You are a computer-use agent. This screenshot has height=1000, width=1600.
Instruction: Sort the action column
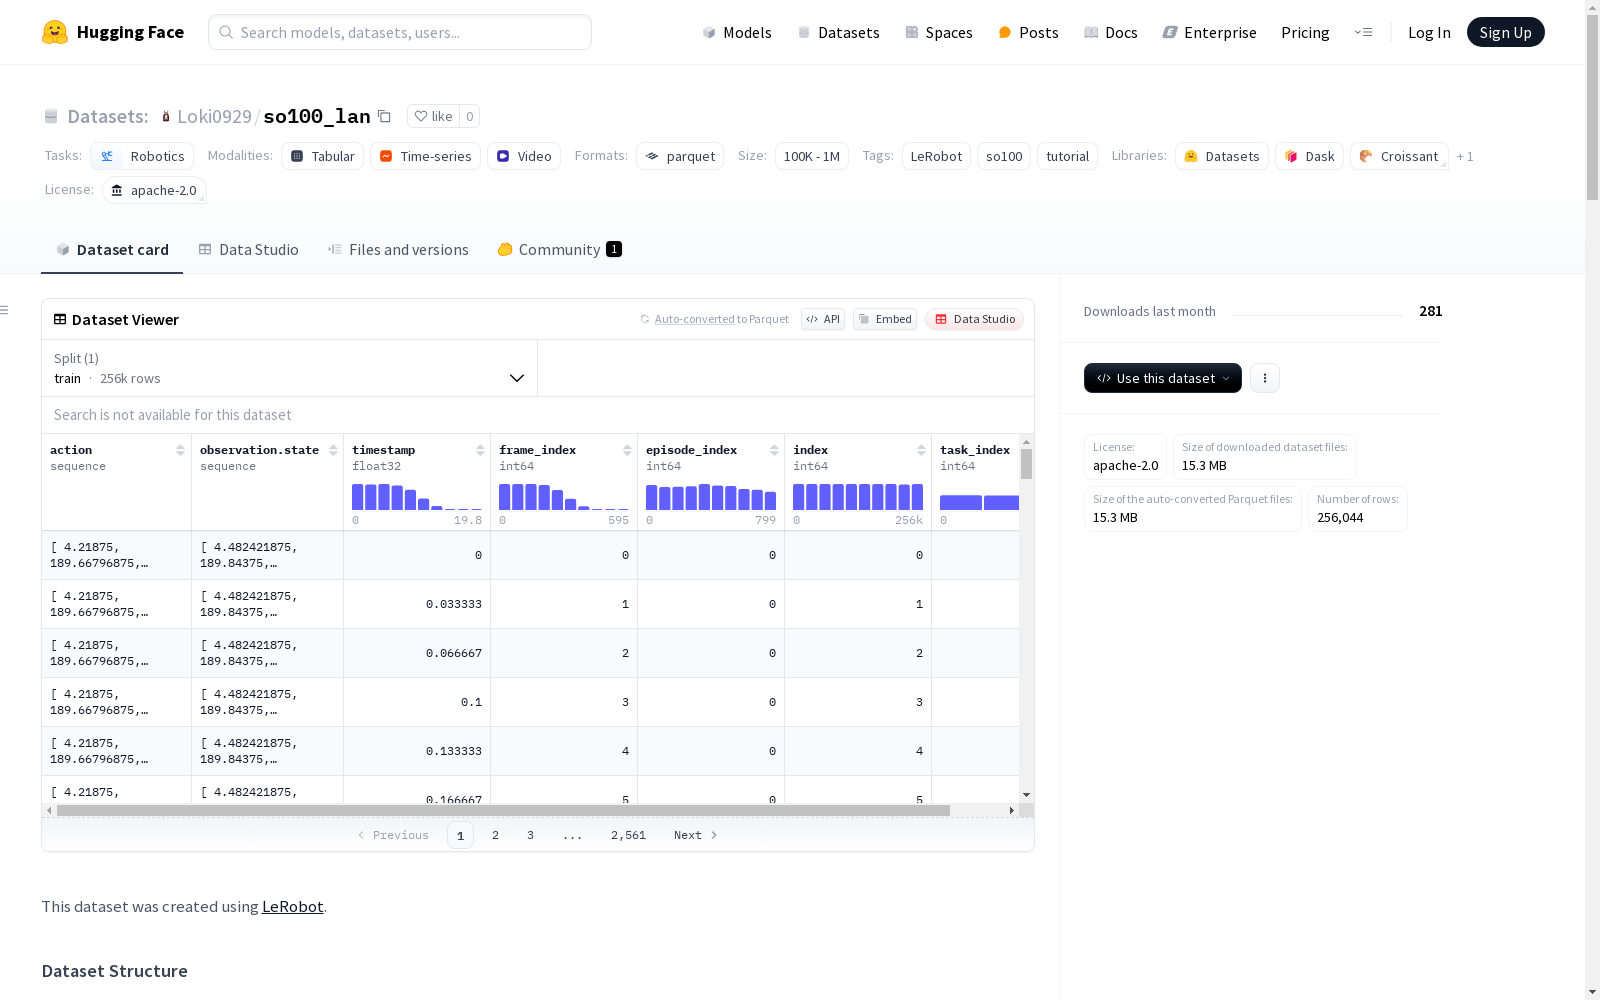[x=180, y=450]
